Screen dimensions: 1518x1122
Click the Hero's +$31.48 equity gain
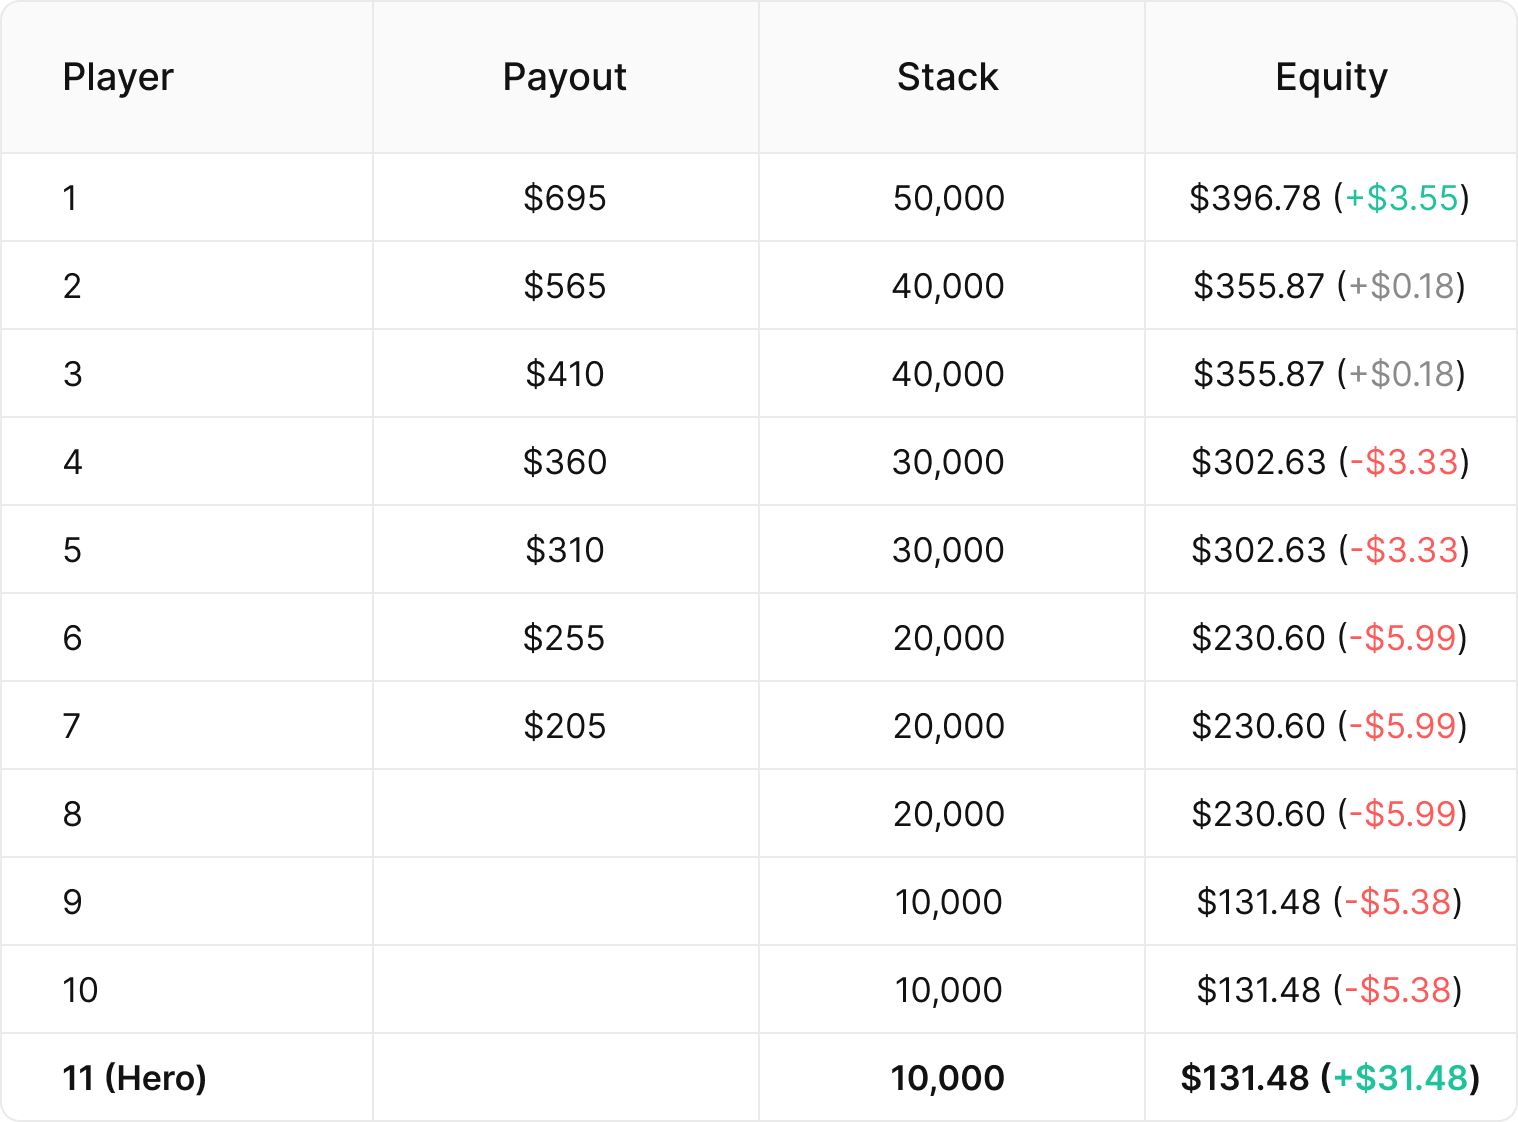[1401, 1078]
